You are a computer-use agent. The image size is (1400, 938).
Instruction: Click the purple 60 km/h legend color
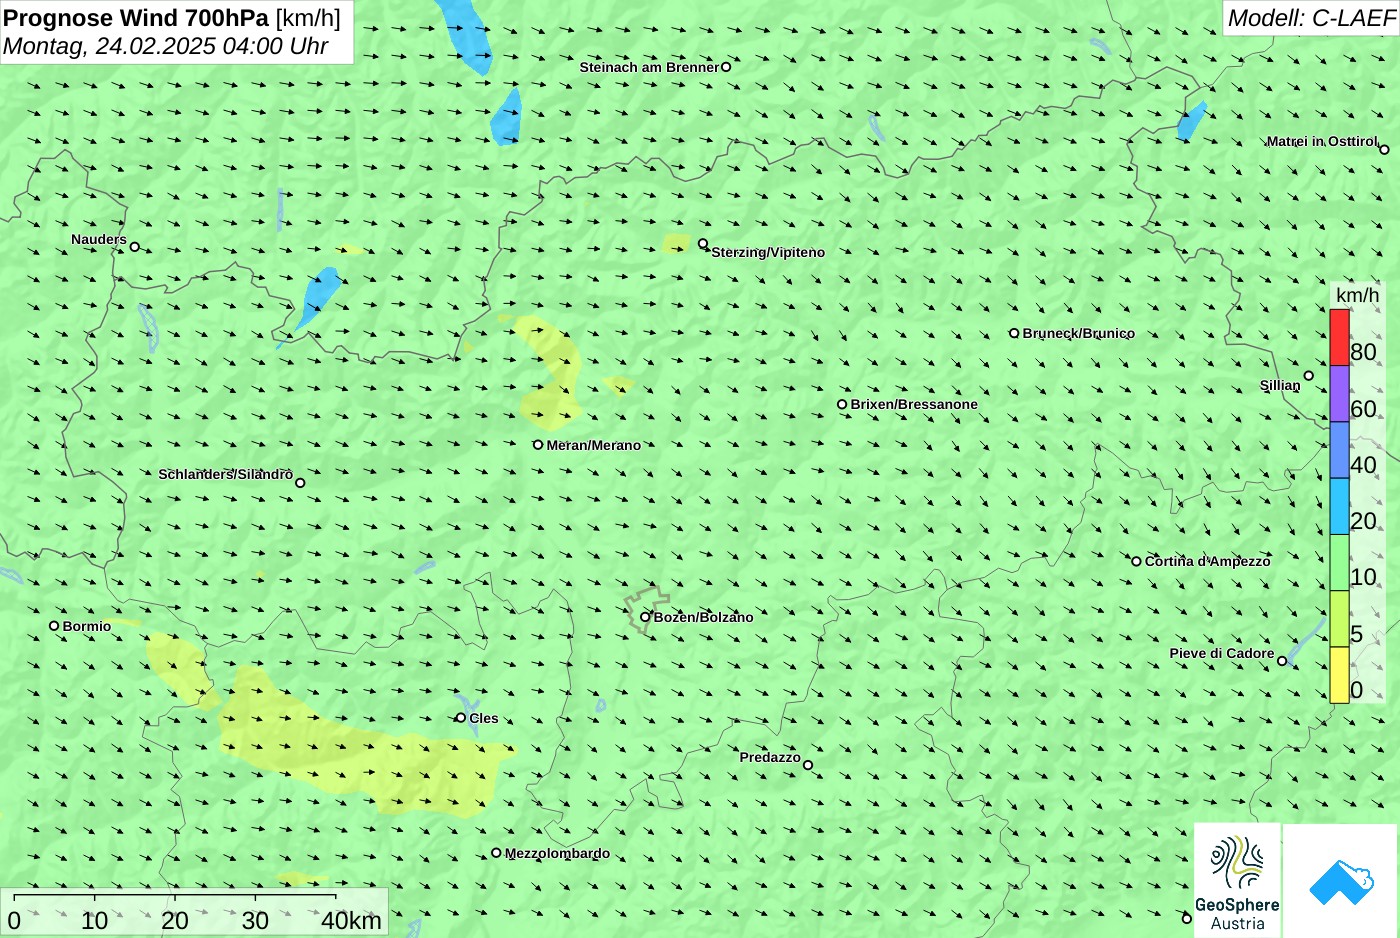[x=1339, y=394]
